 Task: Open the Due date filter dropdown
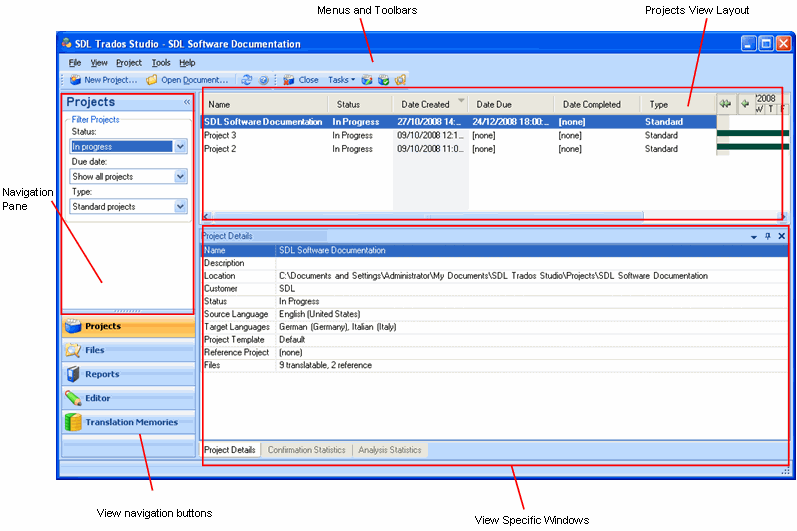pos(180,176)
